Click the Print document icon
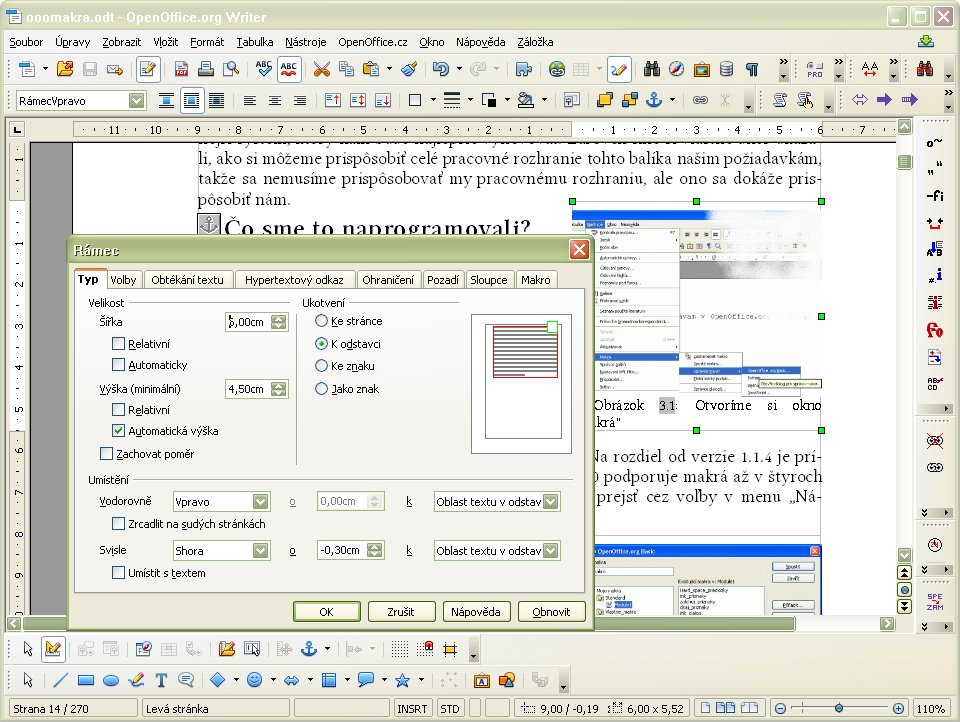 coord(206,69)
